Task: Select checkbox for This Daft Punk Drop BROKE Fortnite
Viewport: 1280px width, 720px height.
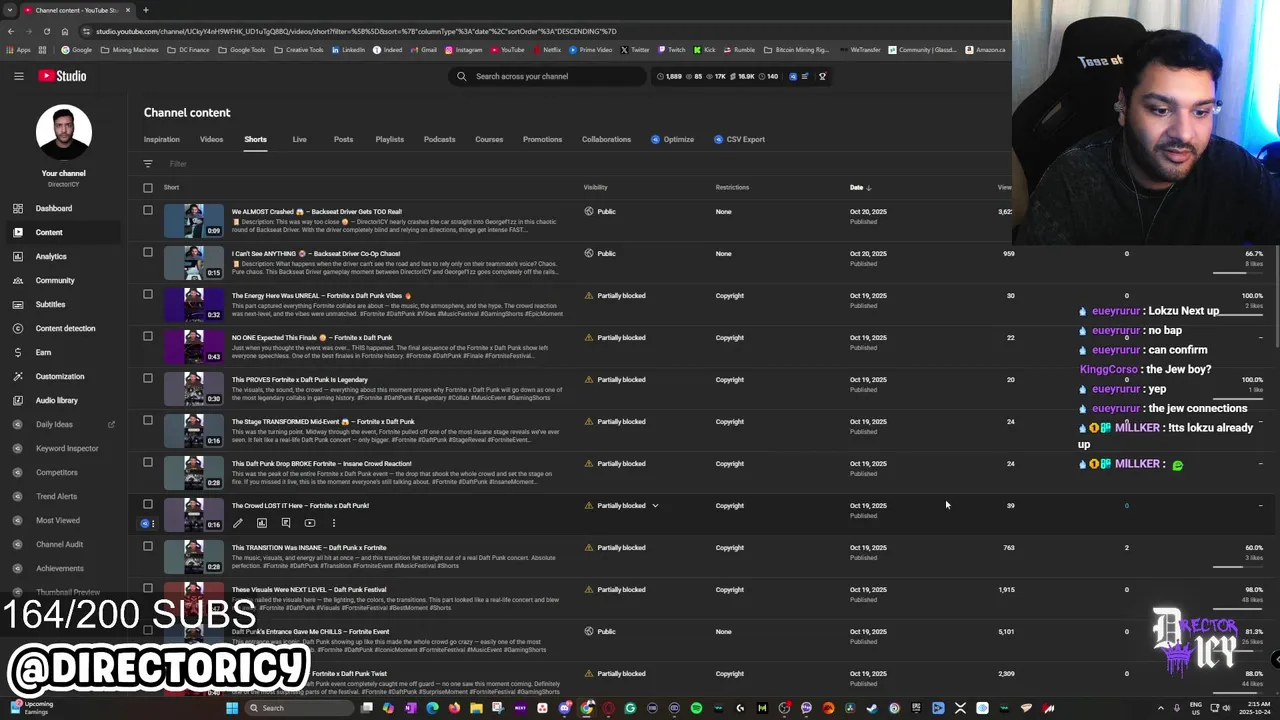Action: (x=148, y=462)
